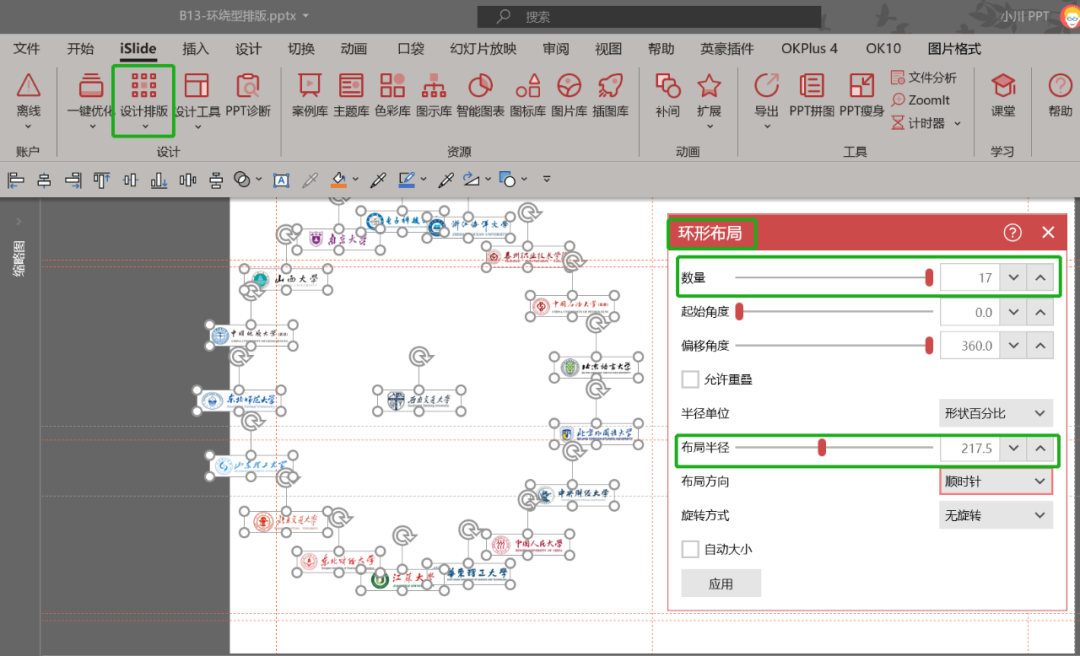
Task: Click the 一键优化 icon
Action: pyautogui.click(x=91, y=86)
